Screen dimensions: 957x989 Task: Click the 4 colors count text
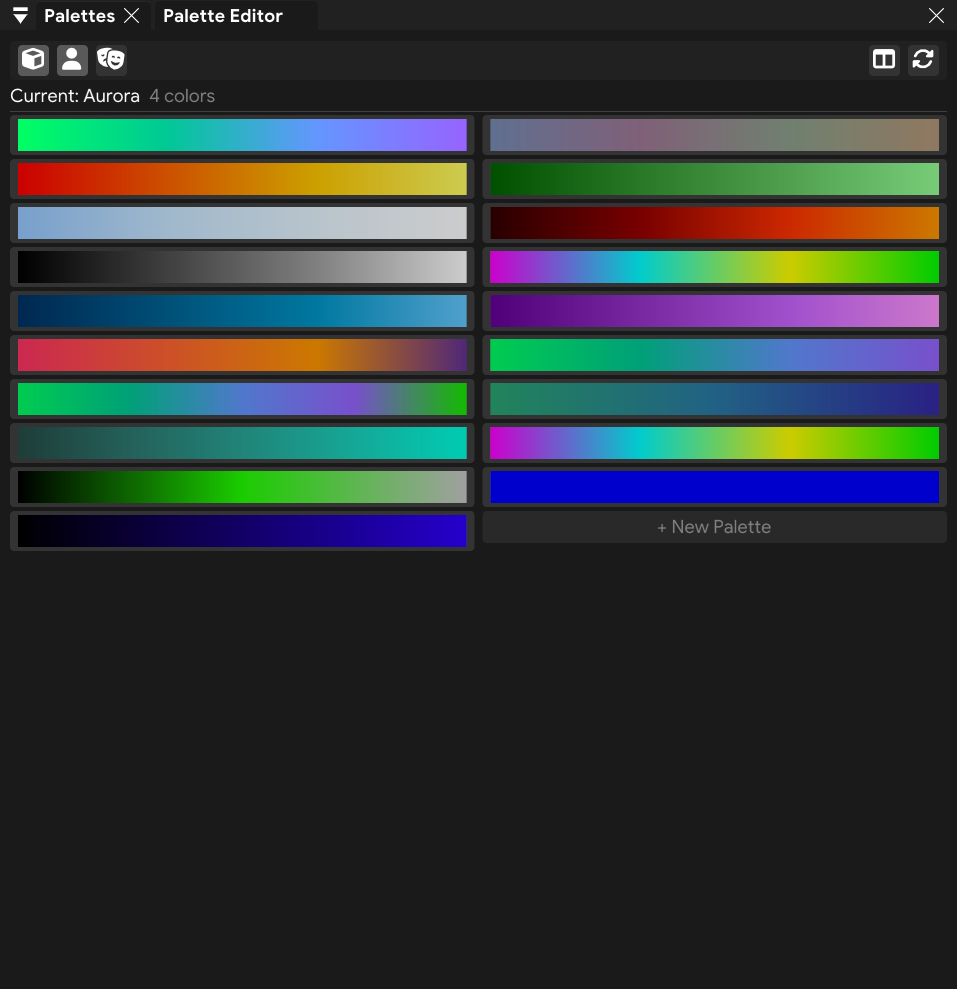coord(182,96)
